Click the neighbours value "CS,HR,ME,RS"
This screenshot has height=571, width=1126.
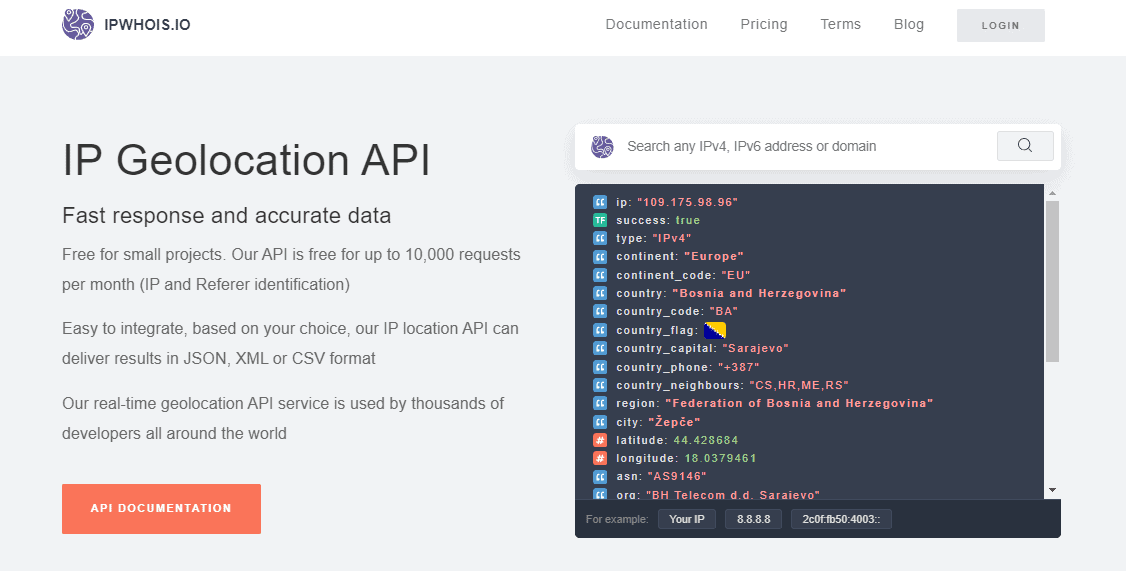coord(799,385)
